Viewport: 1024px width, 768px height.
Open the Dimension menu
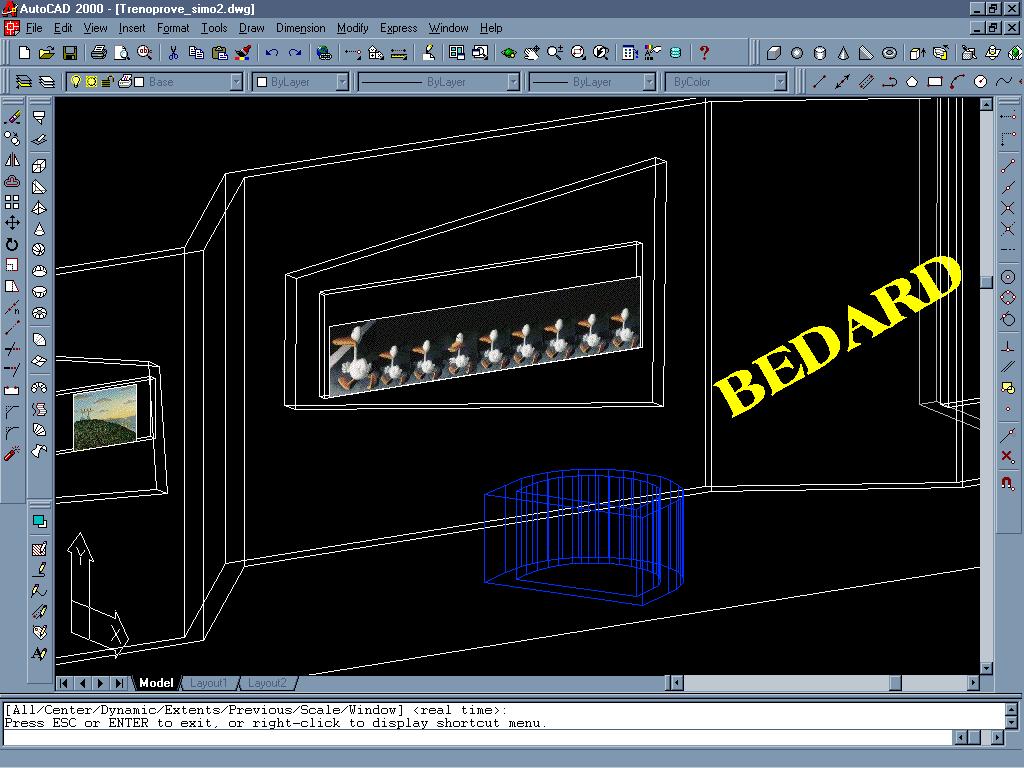(300, 28)
